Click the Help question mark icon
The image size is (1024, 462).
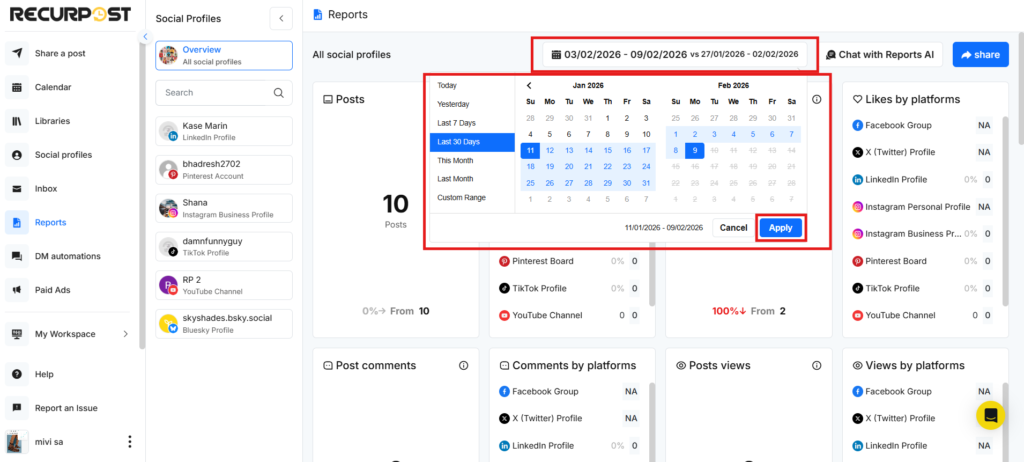click(17, 374)
